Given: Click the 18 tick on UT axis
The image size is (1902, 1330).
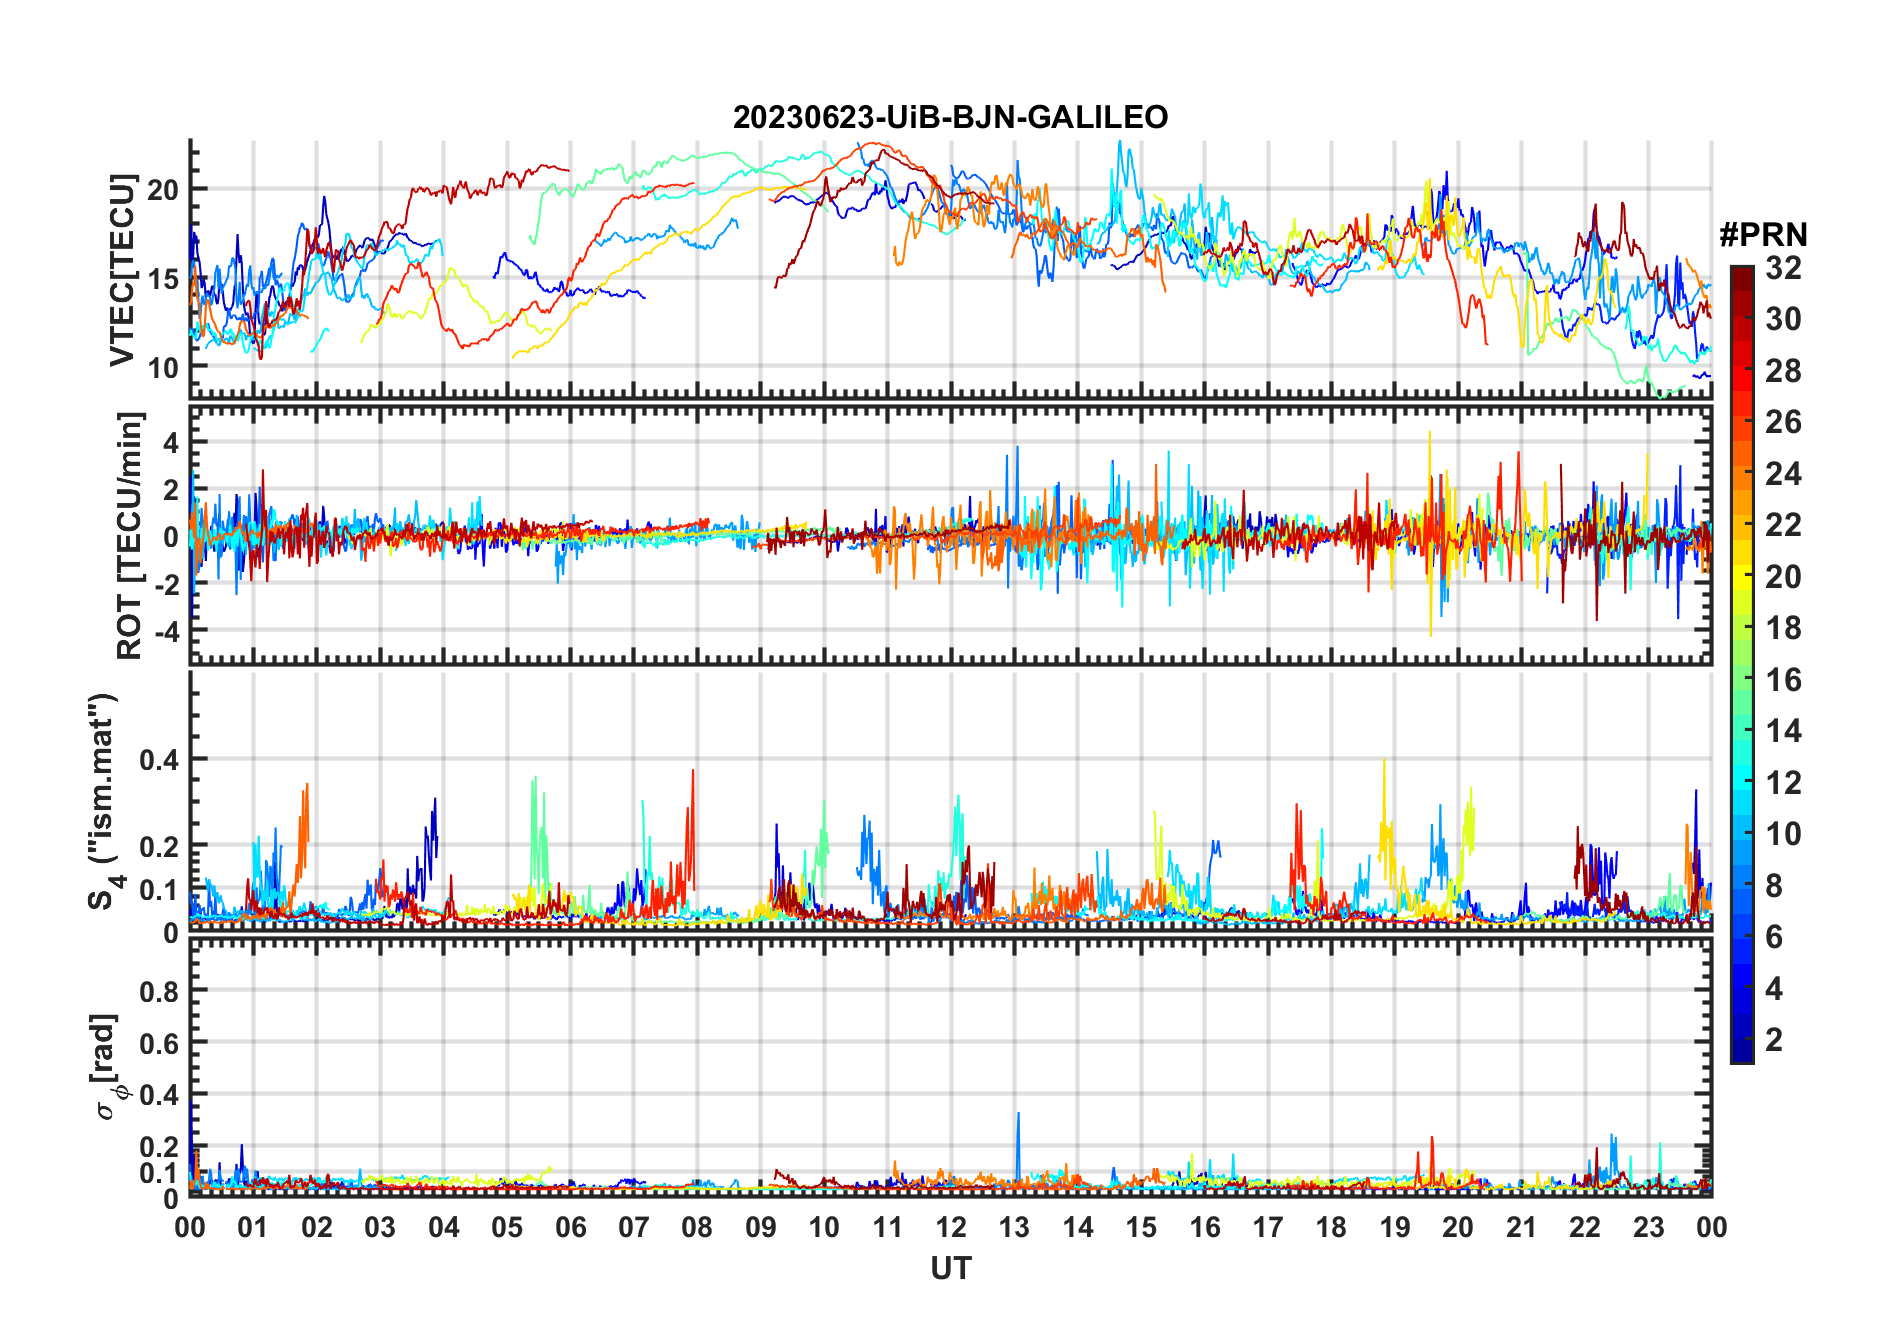Looking at the screenshot, I should tap(1331, 1227).
